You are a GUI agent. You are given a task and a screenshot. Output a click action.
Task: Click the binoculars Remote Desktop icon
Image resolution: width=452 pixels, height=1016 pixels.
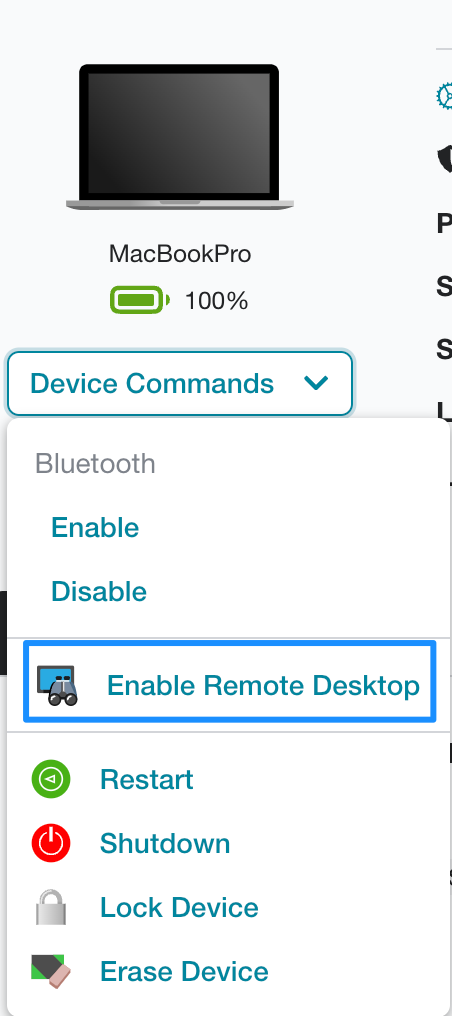pos(57,686)
